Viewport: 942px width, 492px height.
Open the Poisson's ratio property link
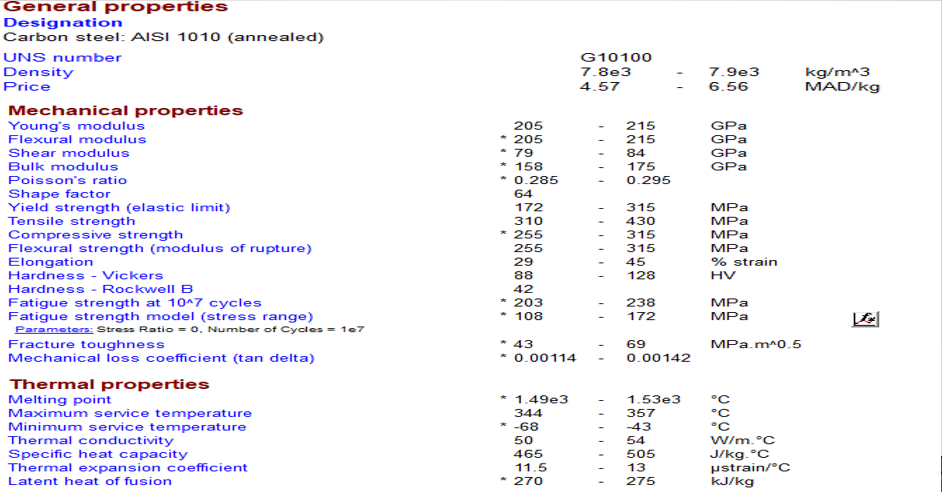point(67,180)
